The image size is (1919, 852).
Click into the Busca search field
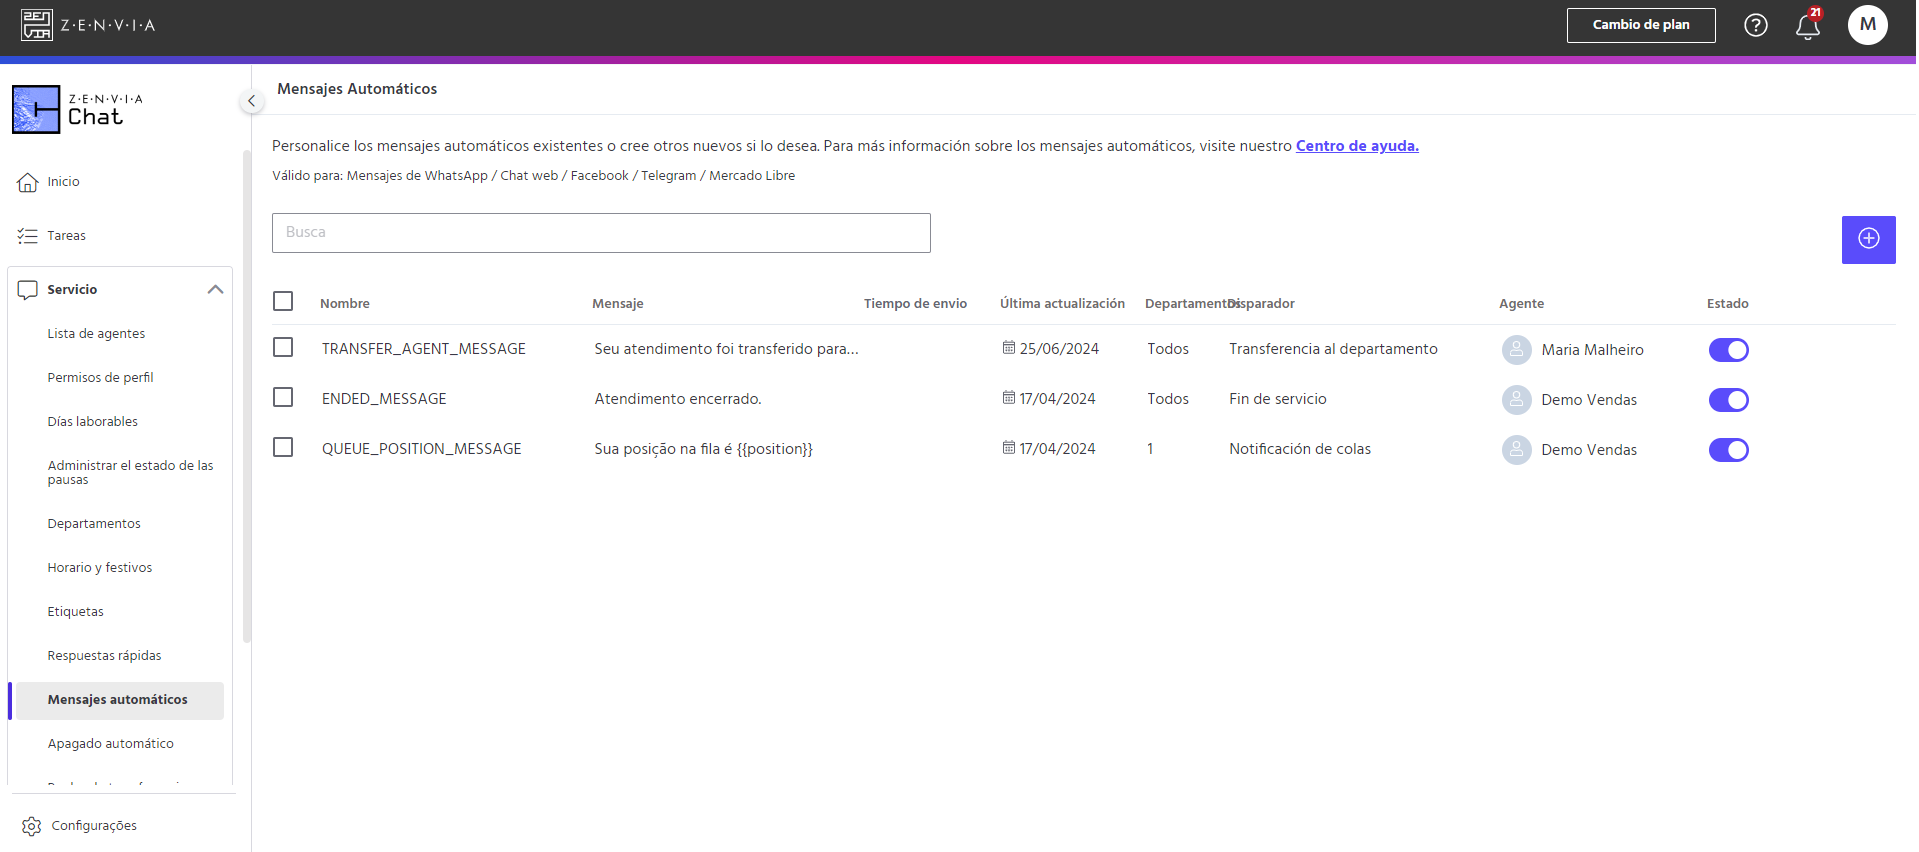pyautogui.click(x=601, y=233)
